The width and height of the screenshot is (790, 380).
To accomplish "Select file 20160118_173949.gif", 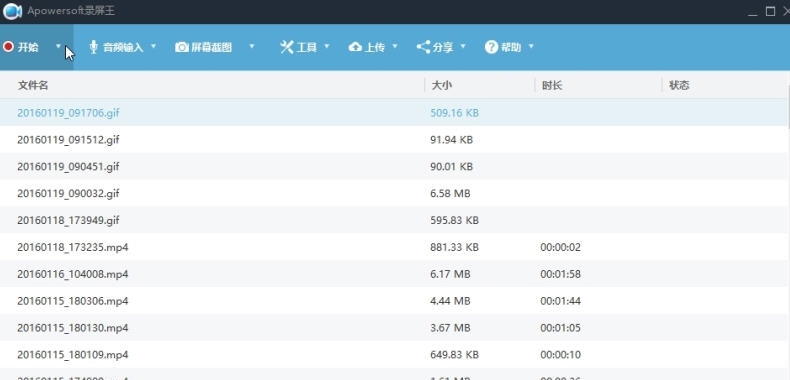I will point(68,220).
